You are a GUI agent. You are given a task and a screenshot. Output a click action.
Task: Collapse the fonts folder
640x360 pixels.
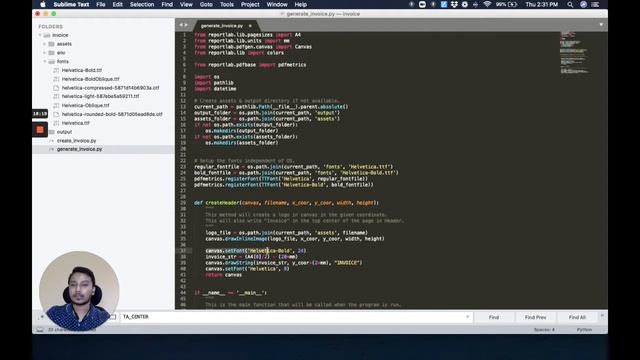[x=44, y=62]
